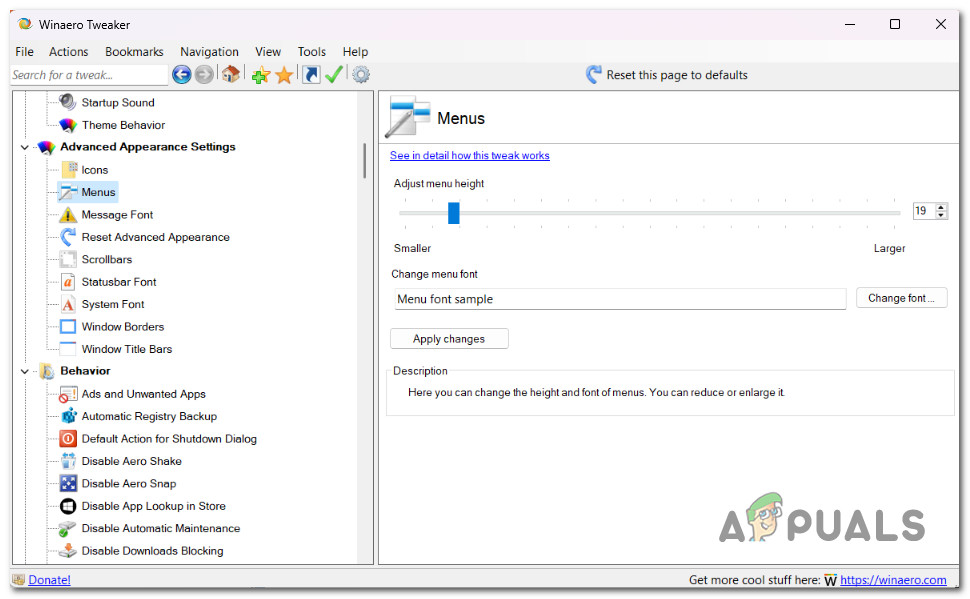Open the Navigation menu
Screen dimensions: 970x599
pyautogui.click(x=209, y=52)
